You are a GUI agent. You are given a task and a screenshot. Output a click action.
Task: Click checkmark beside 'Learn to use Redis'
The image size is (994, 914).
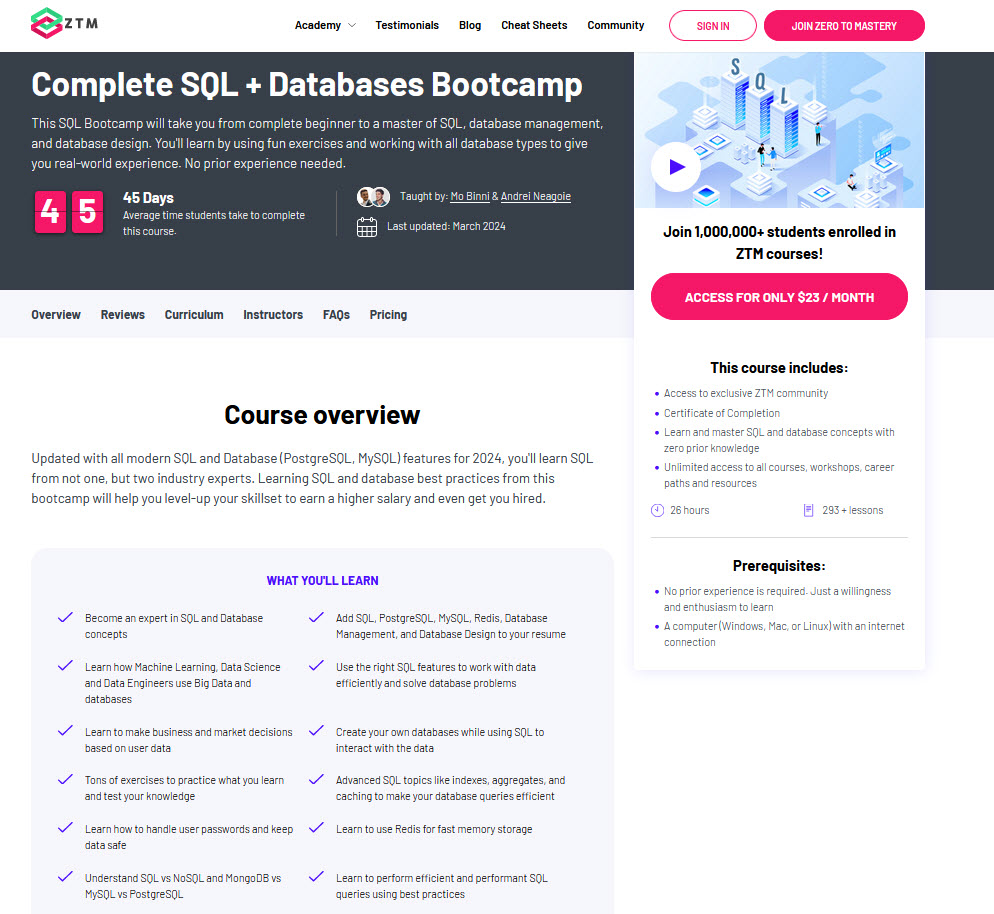coord(316,827)
